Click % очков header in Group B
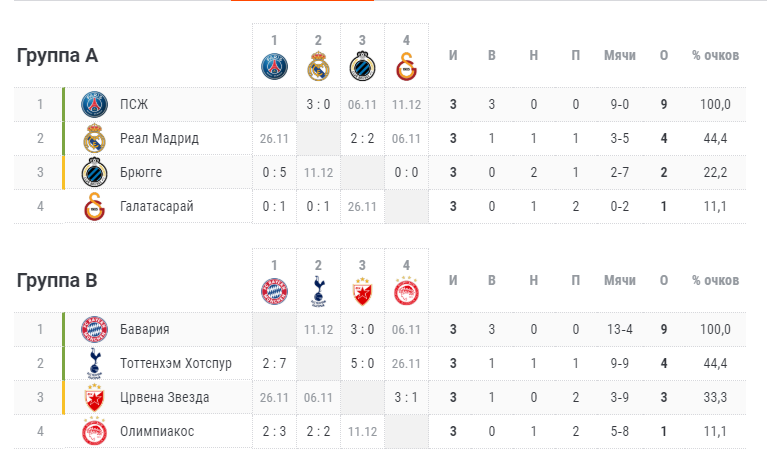The height and width of the screenshot is (469, 767). pyautogui.click(x=715, y=280)
